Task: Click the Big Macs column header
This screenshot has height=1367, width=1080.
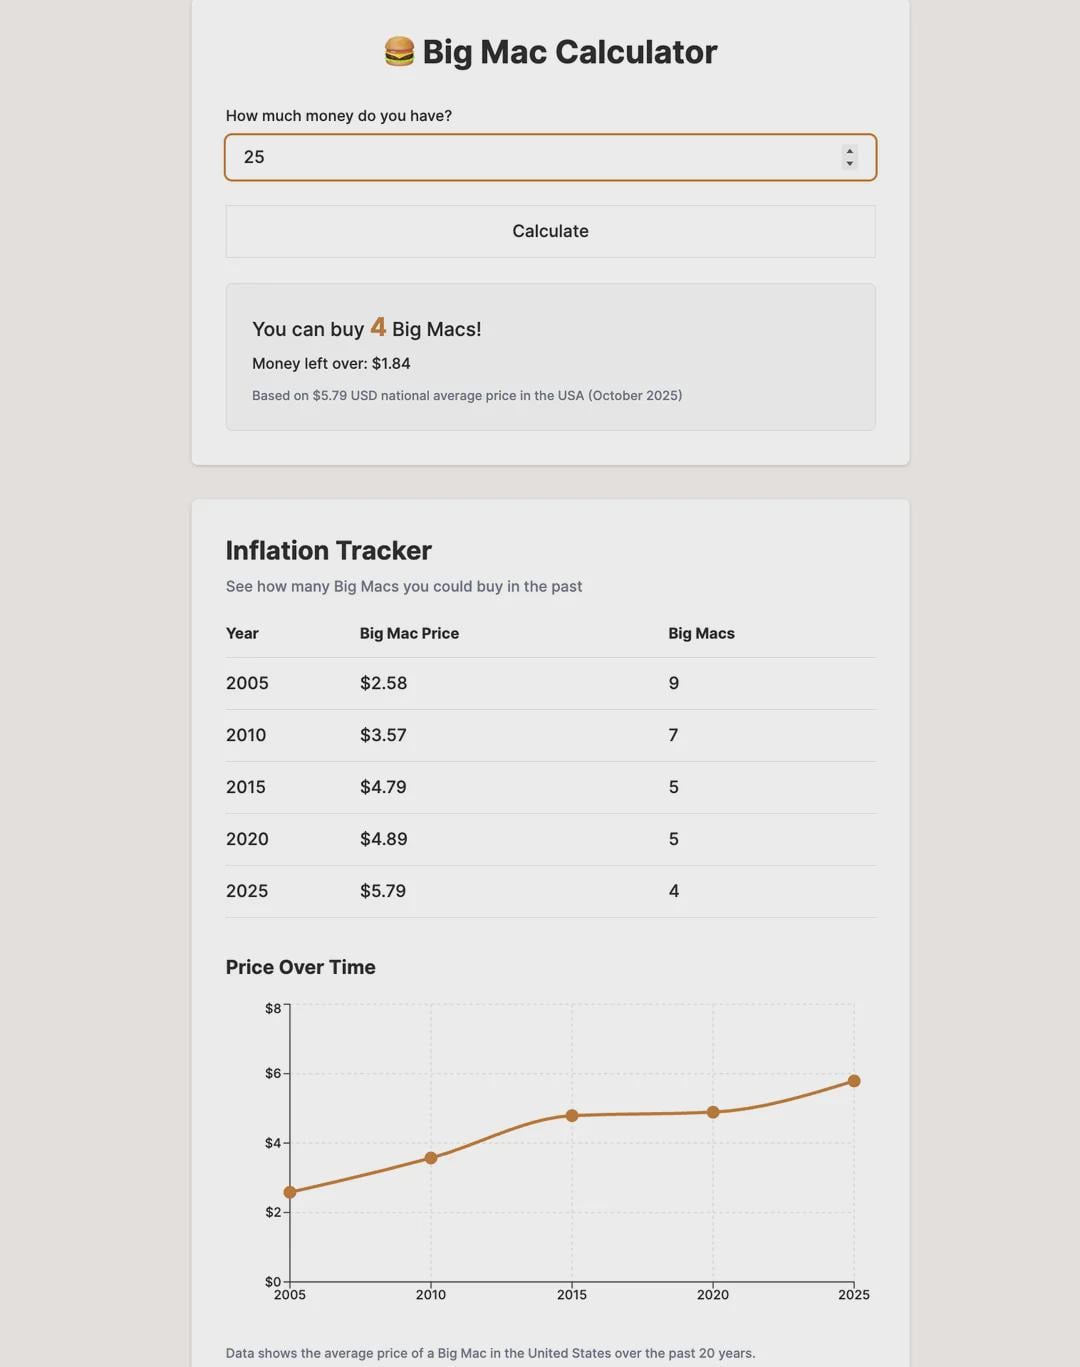Action: pos(701,633)
